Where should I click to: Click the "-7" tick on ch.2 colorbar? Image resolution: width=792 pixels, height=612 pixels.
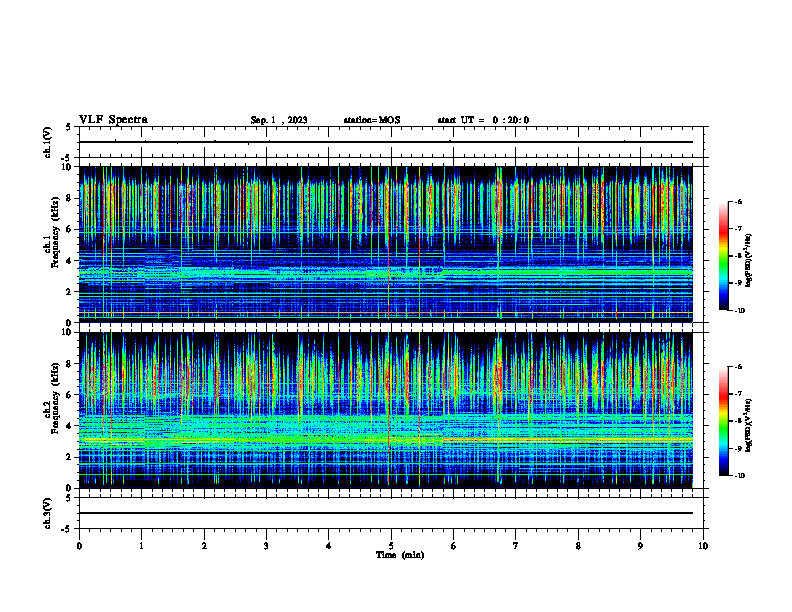point(738,394)
